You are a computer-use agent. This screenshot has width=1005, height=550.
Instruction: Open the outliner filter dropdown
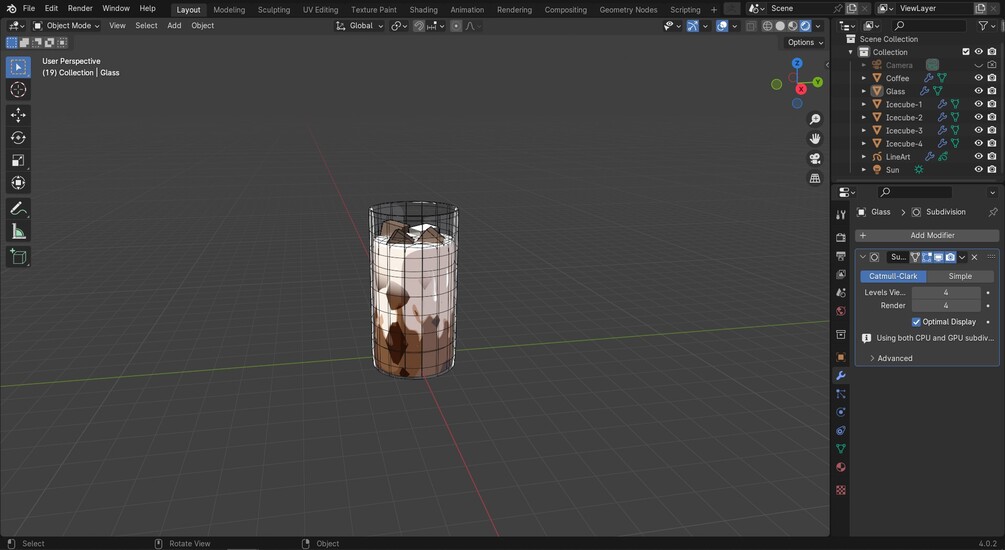tap(986, 26)
